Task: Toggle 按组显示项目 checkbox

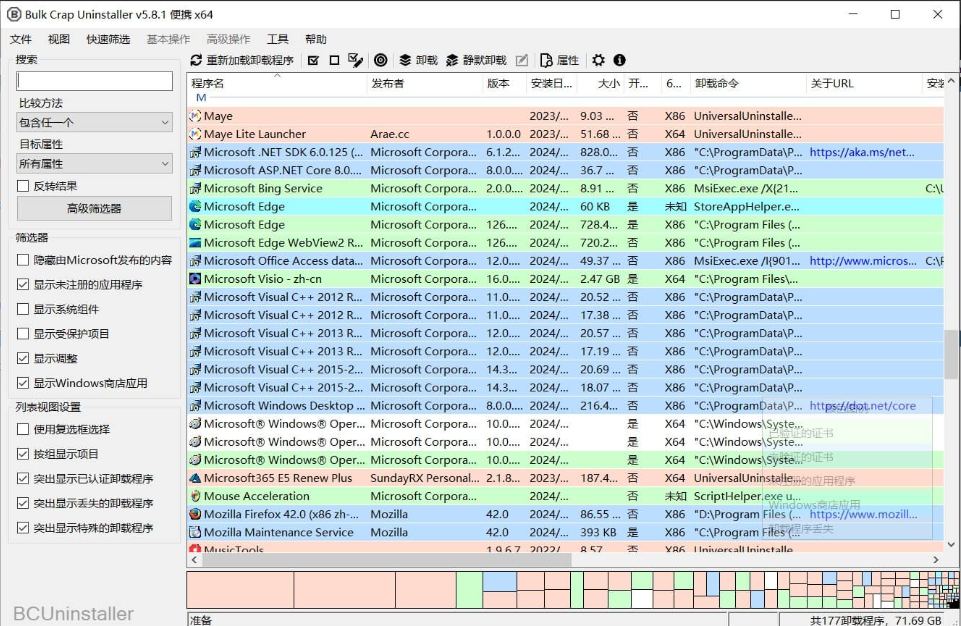Action: [x=23, y=454]
